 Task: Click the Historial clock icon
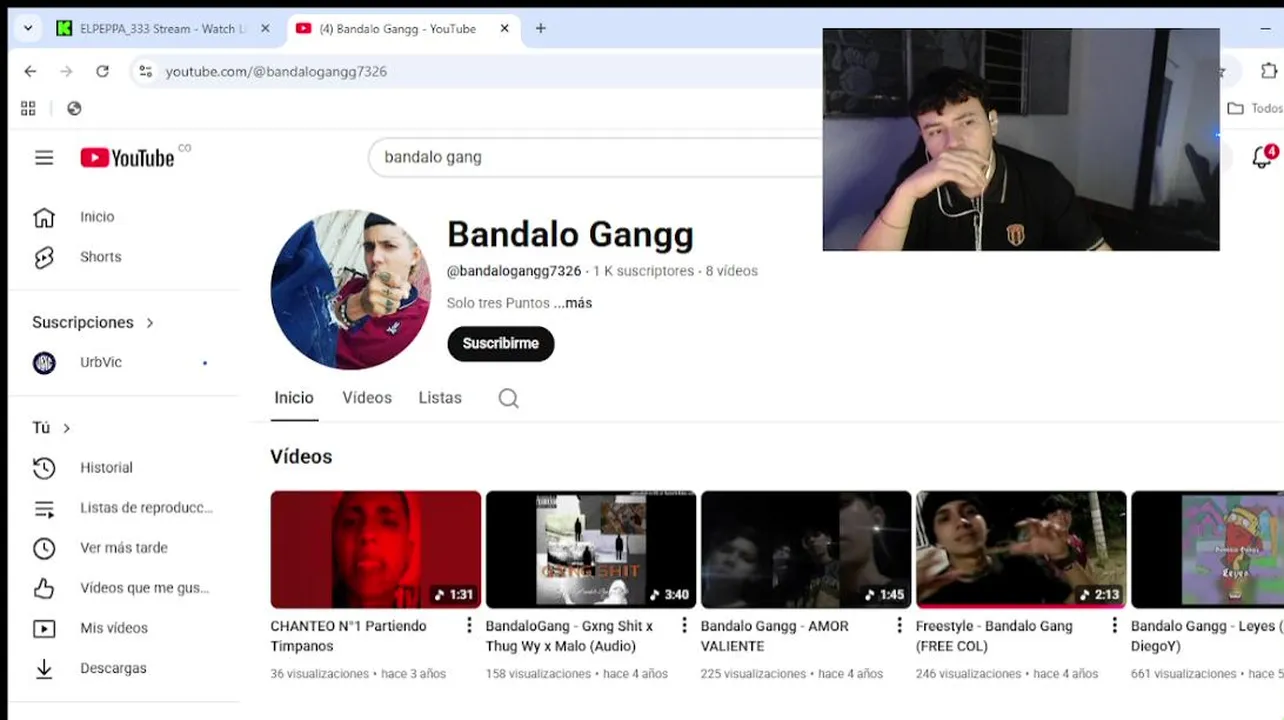point(44,468)
